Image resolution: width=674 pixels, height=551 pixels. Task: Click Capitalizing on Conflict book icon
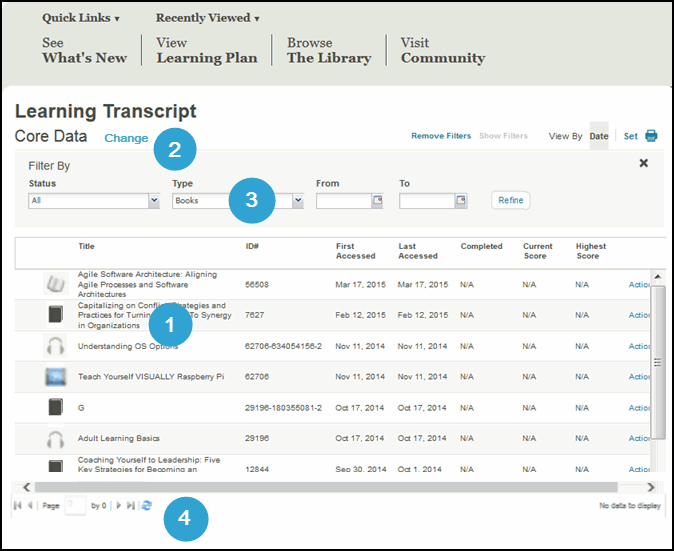coord(55,314)
